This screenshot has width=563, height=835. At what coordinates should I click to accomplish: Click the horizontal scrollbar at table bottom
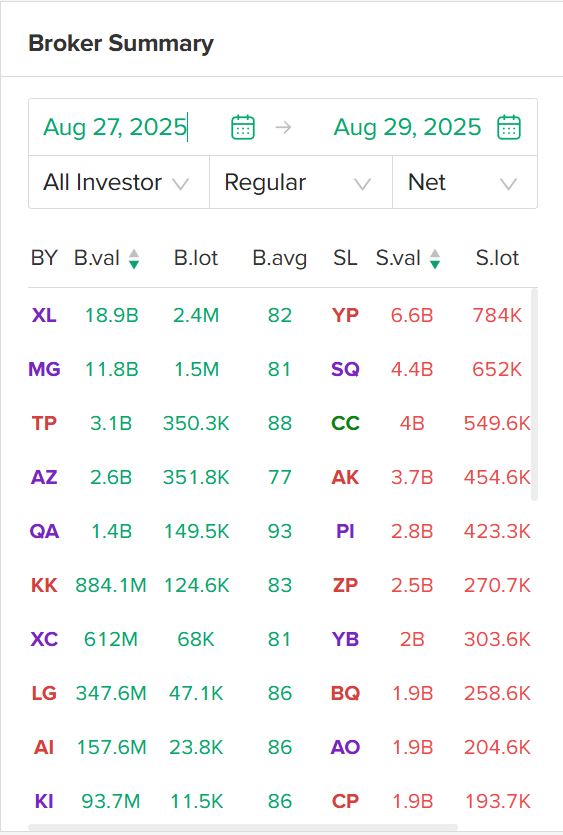click(243, 827)
